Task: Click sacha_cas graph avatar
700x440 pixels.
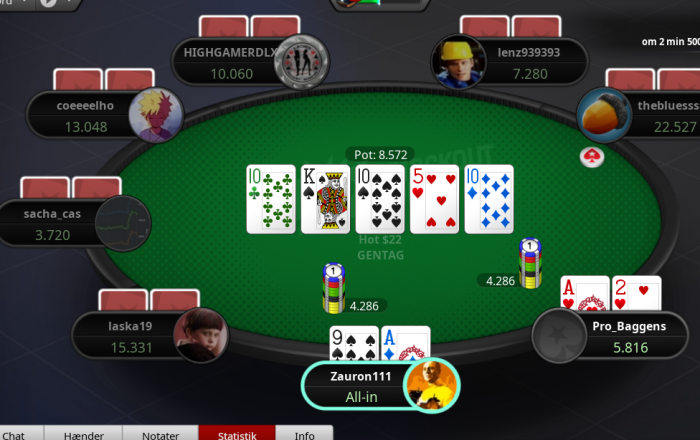Action: coord(123,223)
